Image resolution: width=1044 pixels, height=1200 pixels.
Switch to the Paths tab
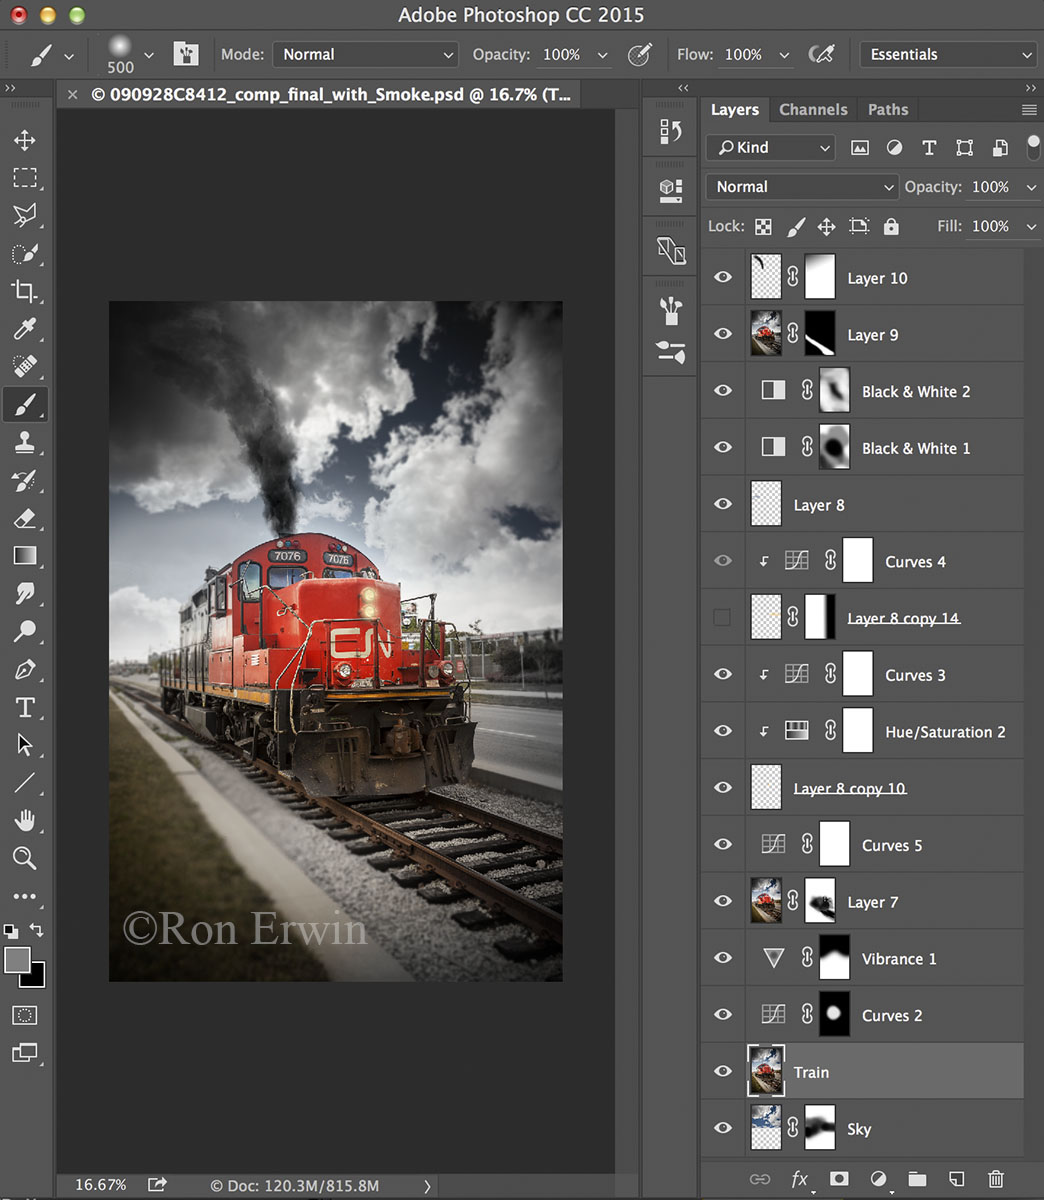[888, 110]
